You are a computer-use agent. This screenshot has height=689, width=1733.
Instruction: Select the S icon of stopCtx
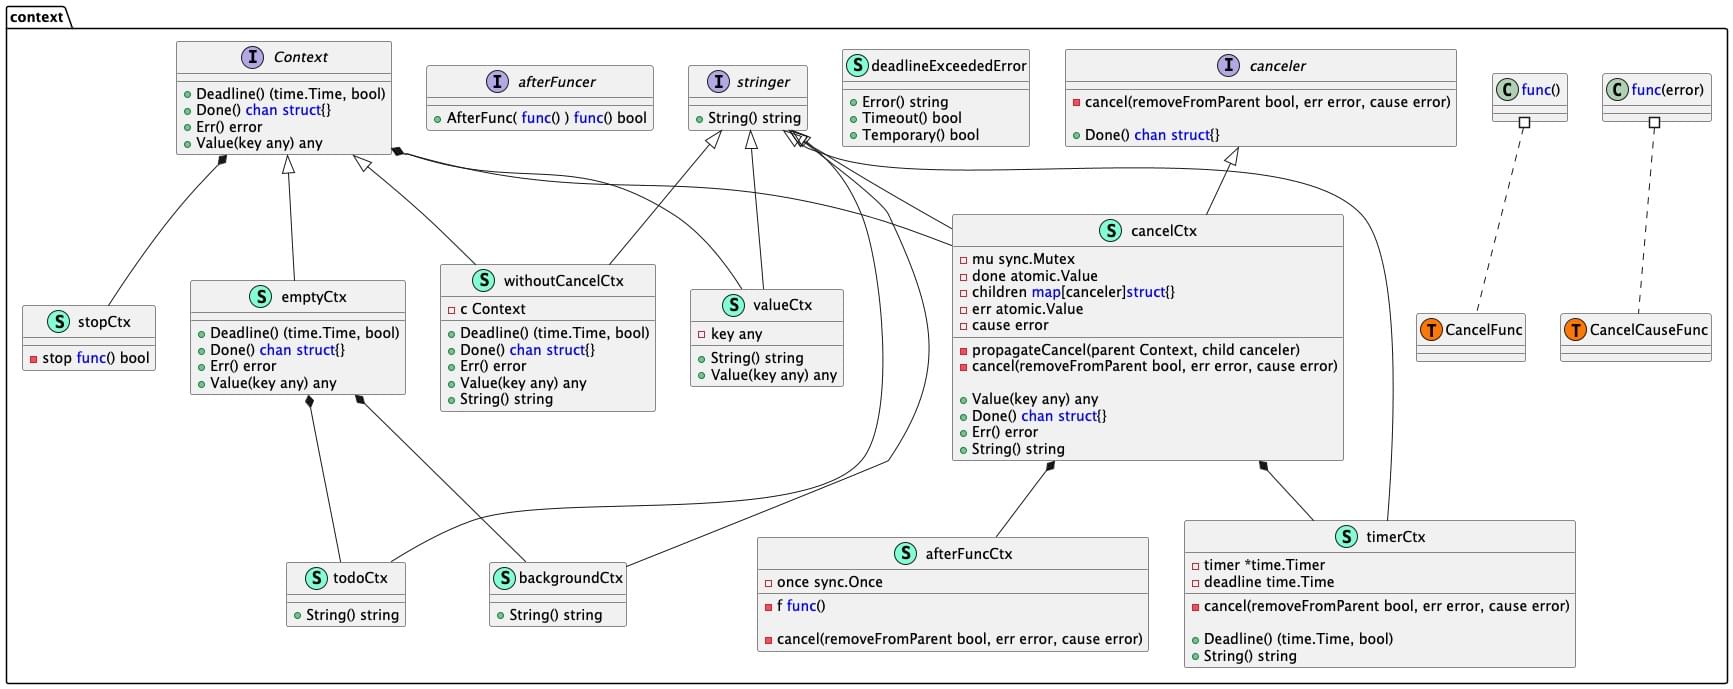pyautogui.click(x=58, y=322)
